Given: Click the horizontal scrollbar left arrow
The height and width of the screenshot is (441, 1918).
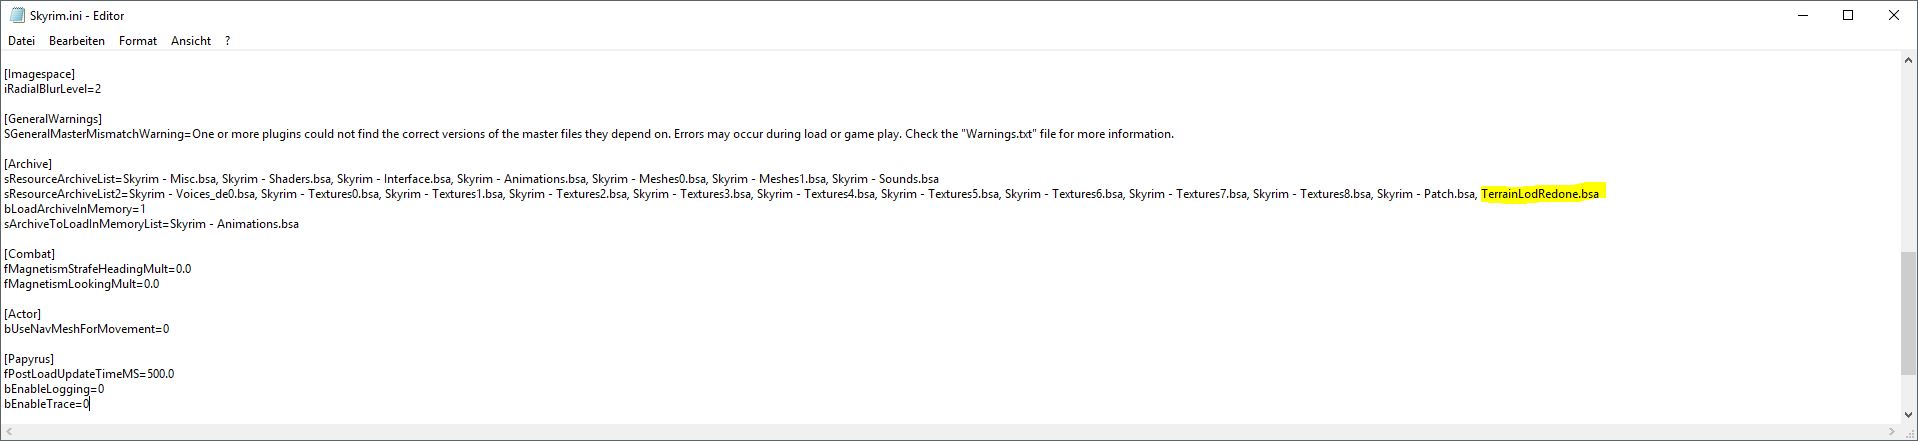Looking at the screenshot, I should (9, 432).
